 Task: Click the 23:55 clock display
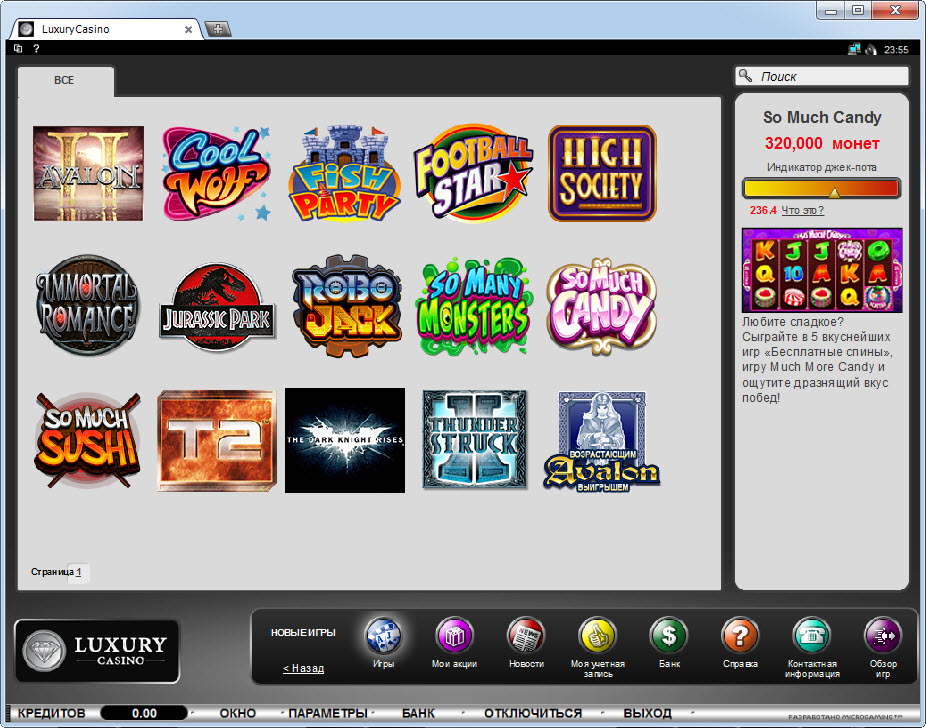896,50
